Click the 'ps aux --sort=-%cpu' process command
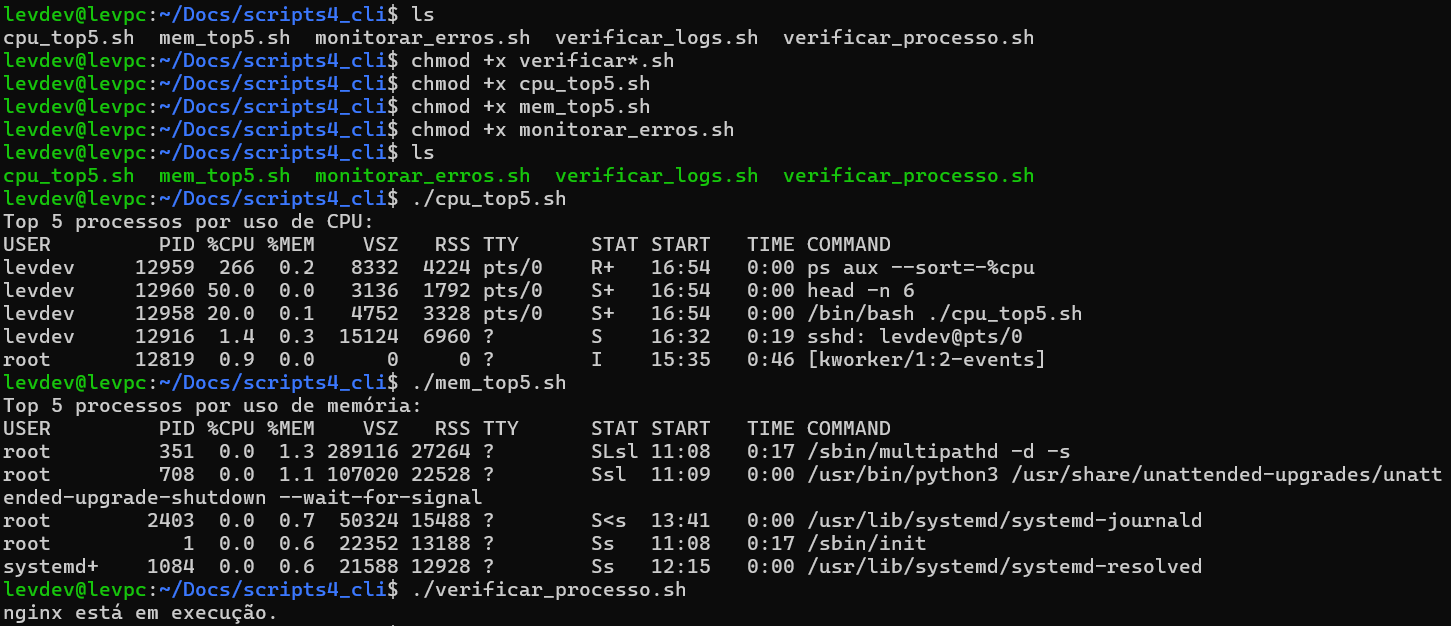Screen dimensions: 1451x626 pyautogui.click(x=920, y=268)
